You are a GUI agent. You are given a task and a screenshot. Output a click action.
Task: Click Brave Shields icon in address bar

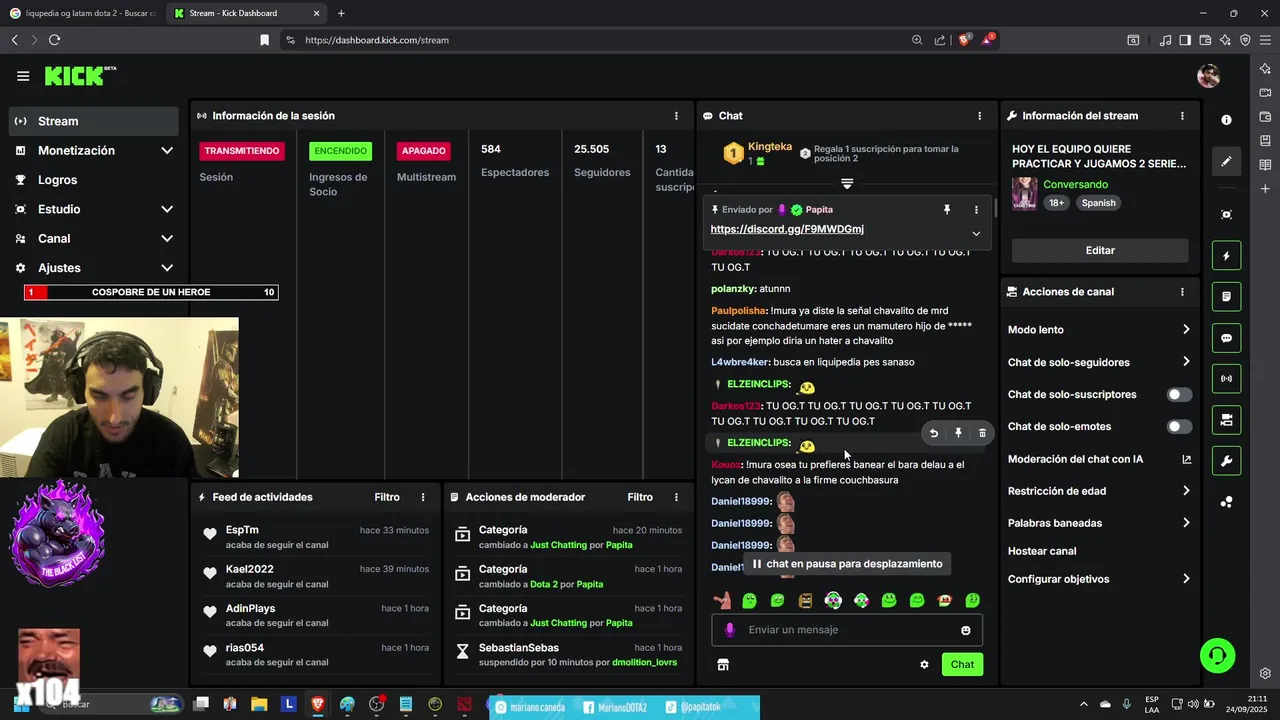964,40
